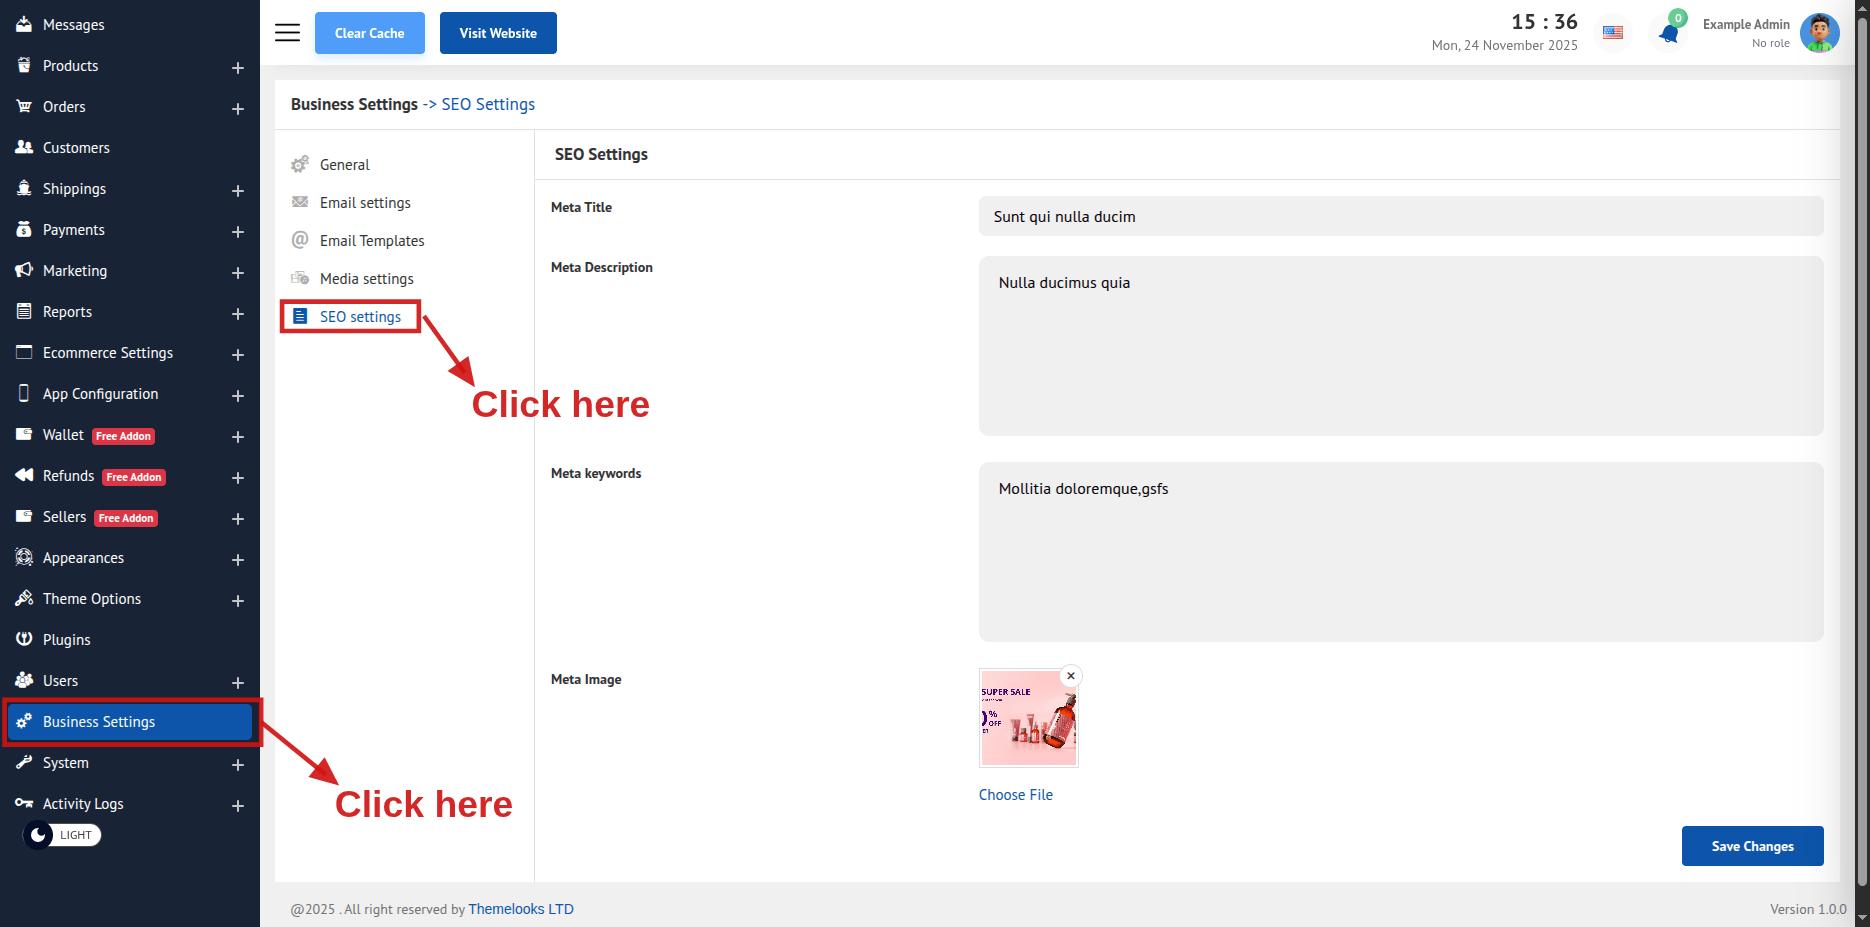Click the Messages icon in sidebar
Screen dimensions: 1870x927
[x=24, y=24]
